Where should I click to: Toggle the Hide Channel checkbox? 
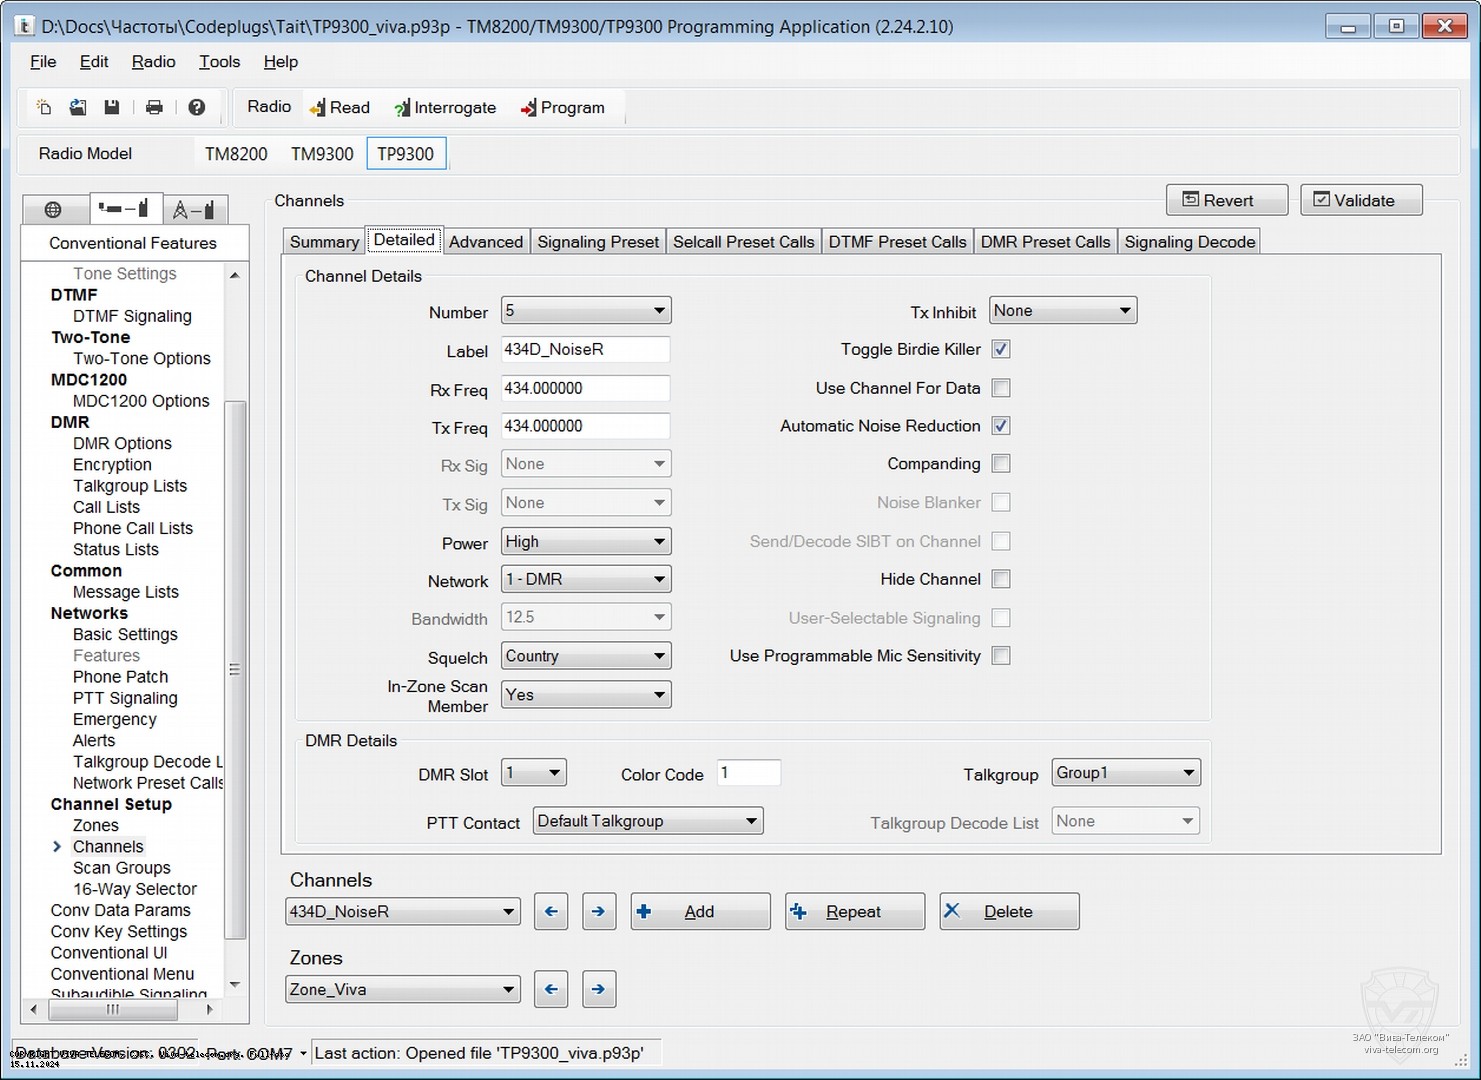1001,579
